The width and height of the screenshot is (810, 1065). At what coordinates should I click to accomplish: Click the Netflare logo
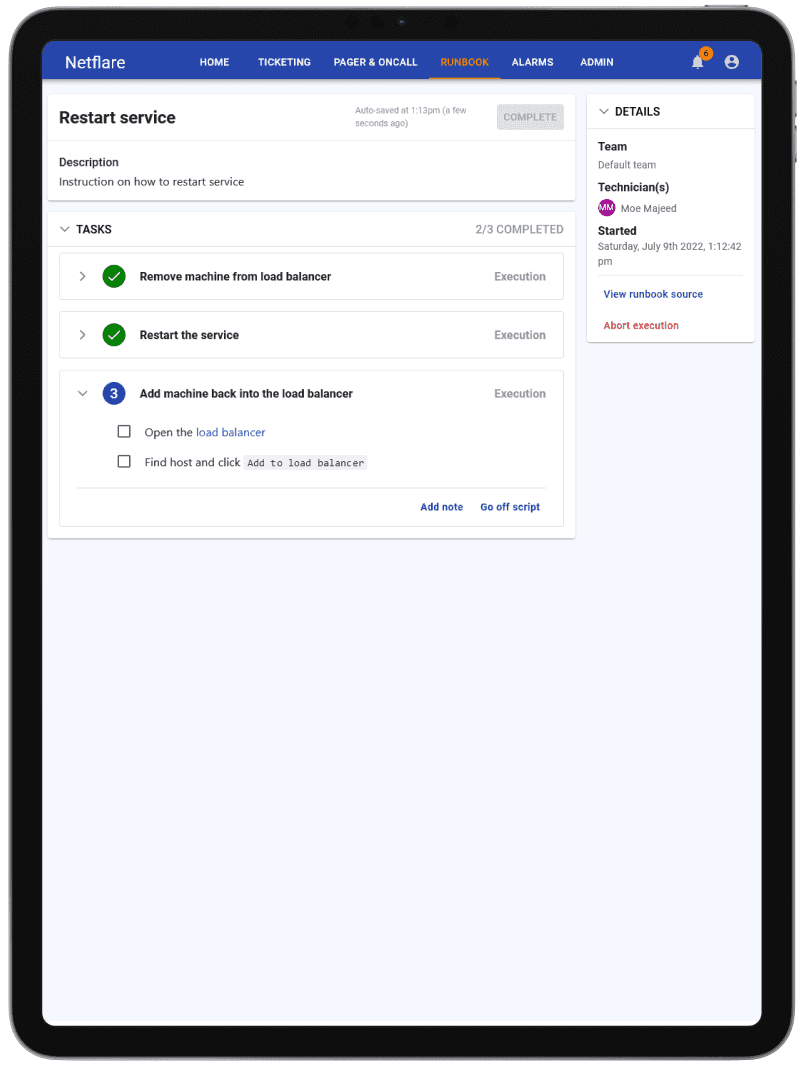click(x=95, y=62)
